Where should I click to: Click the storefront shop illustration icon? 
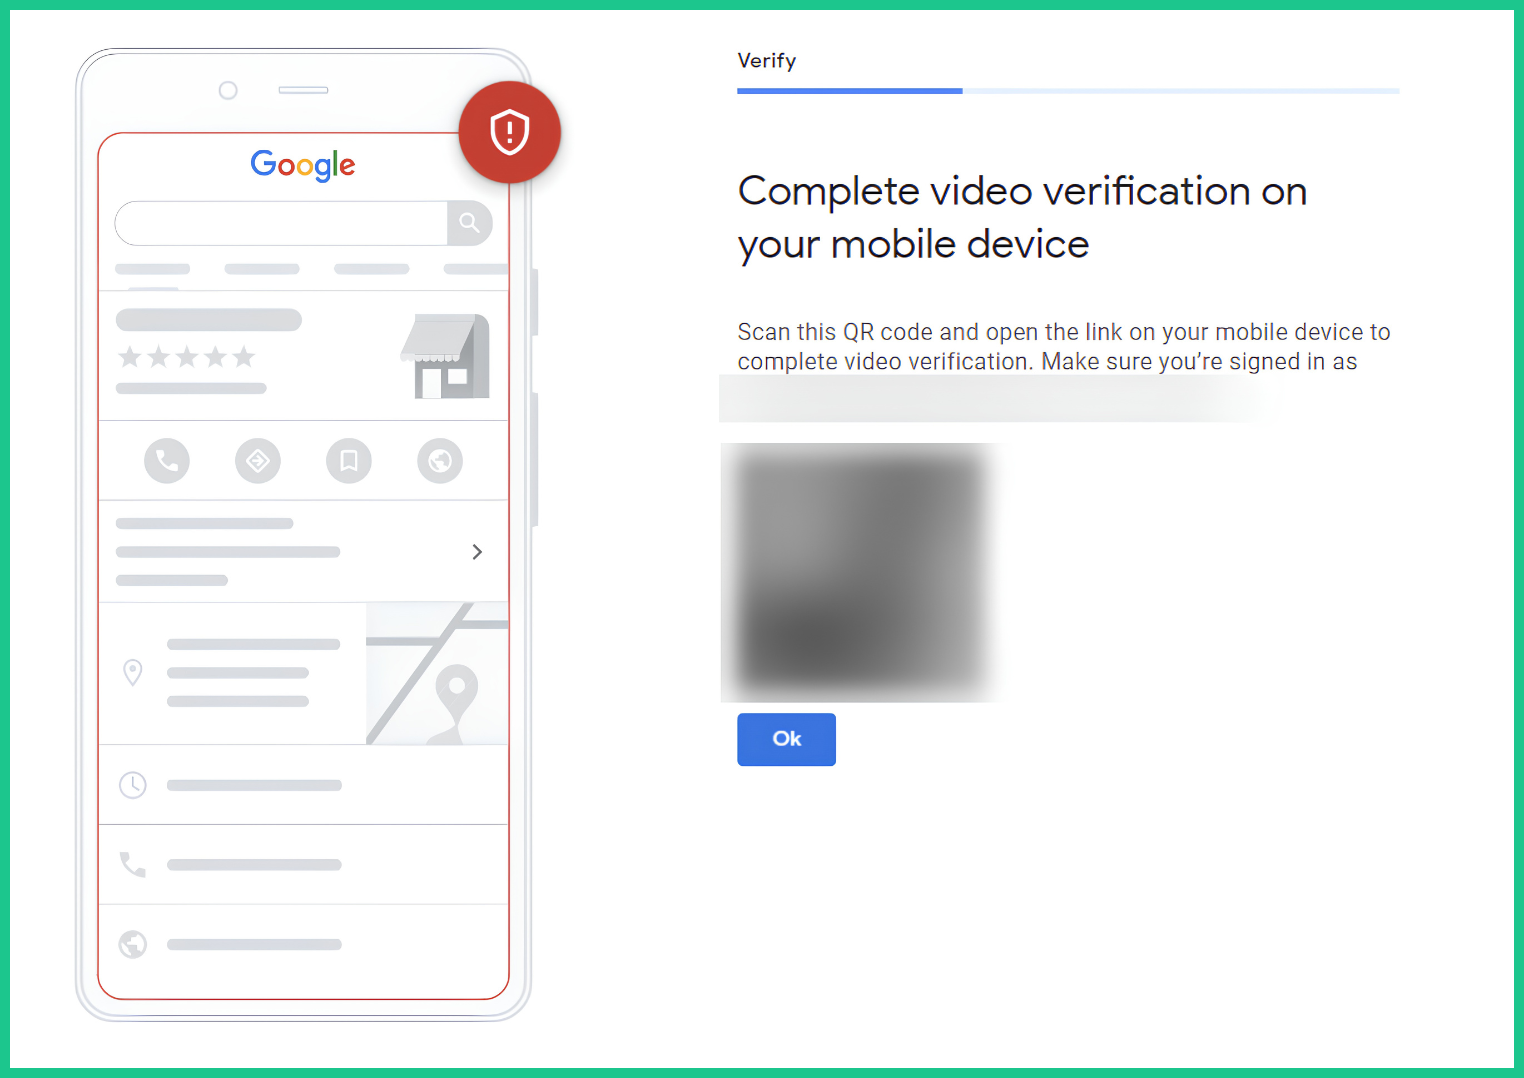445,356
